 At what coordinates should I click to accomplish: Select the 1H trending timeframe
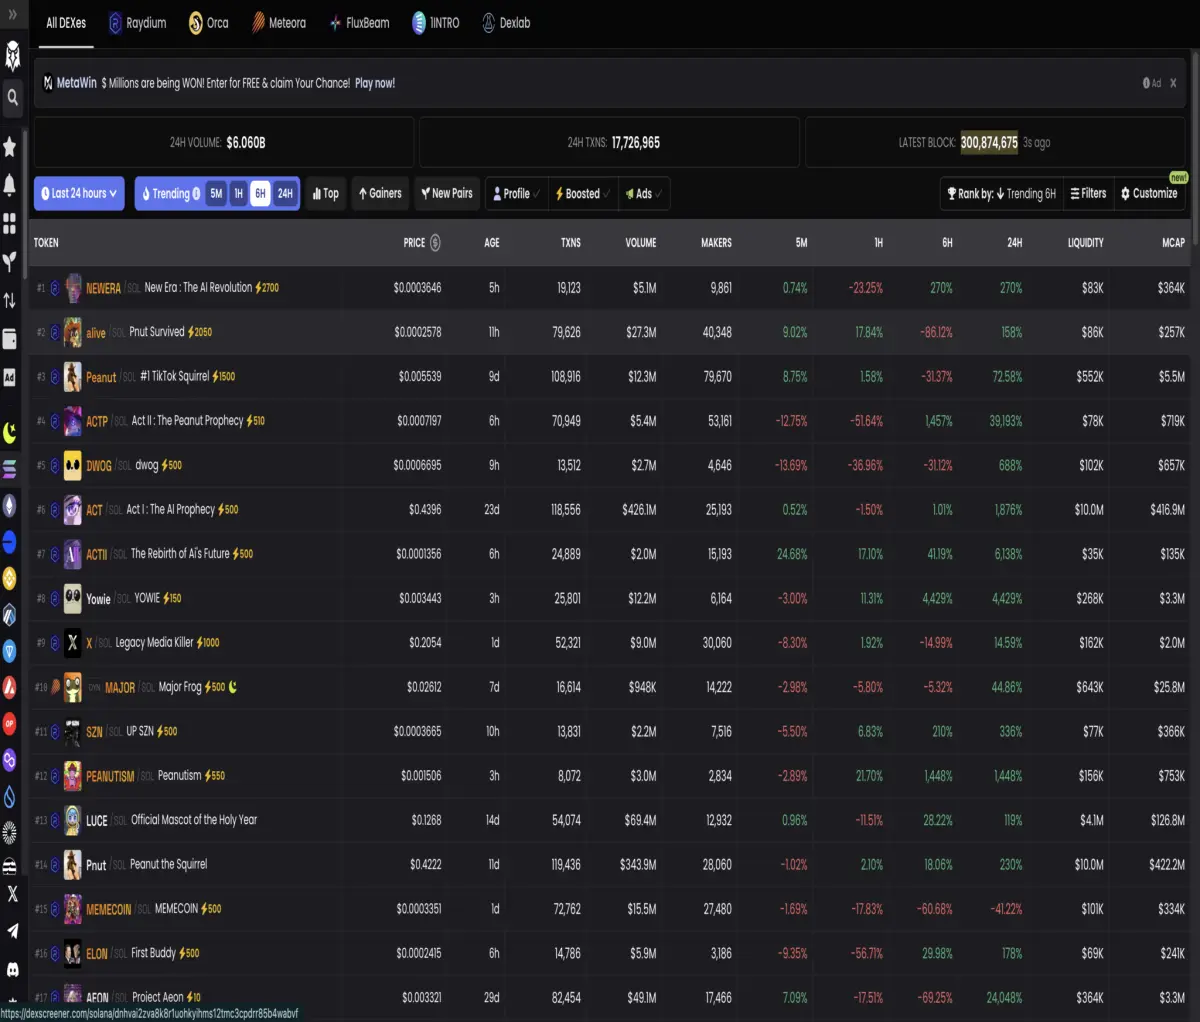(x=238, y=194)
